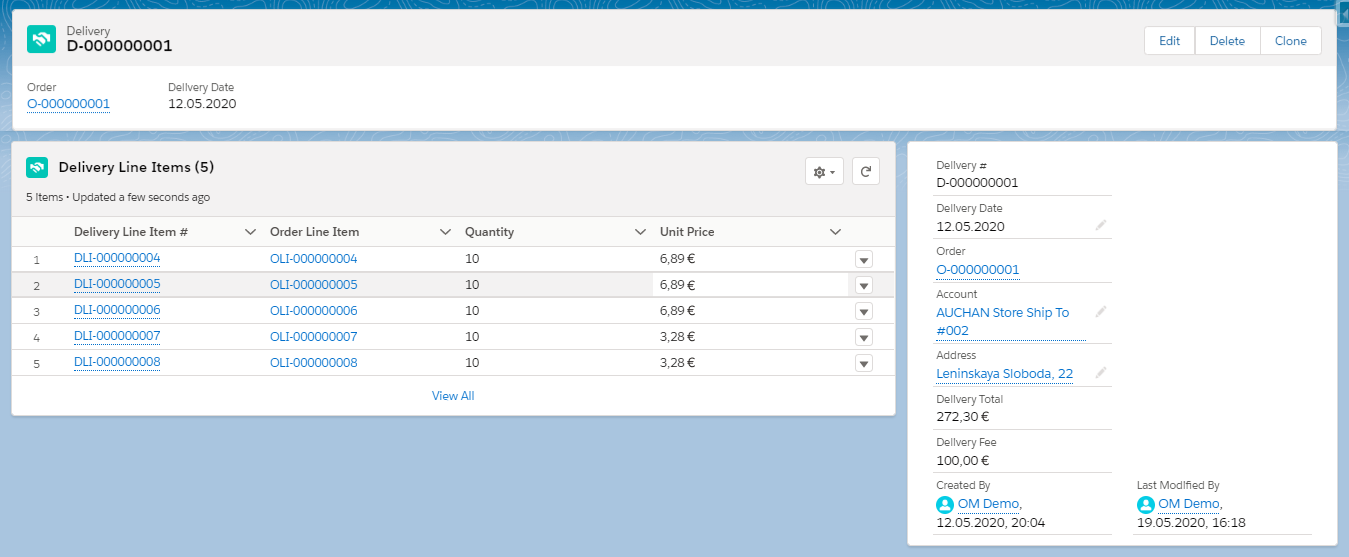Edit Delivery Date using pencil icon
The width and height of the screenshot is (1349, 557).
1101,226
